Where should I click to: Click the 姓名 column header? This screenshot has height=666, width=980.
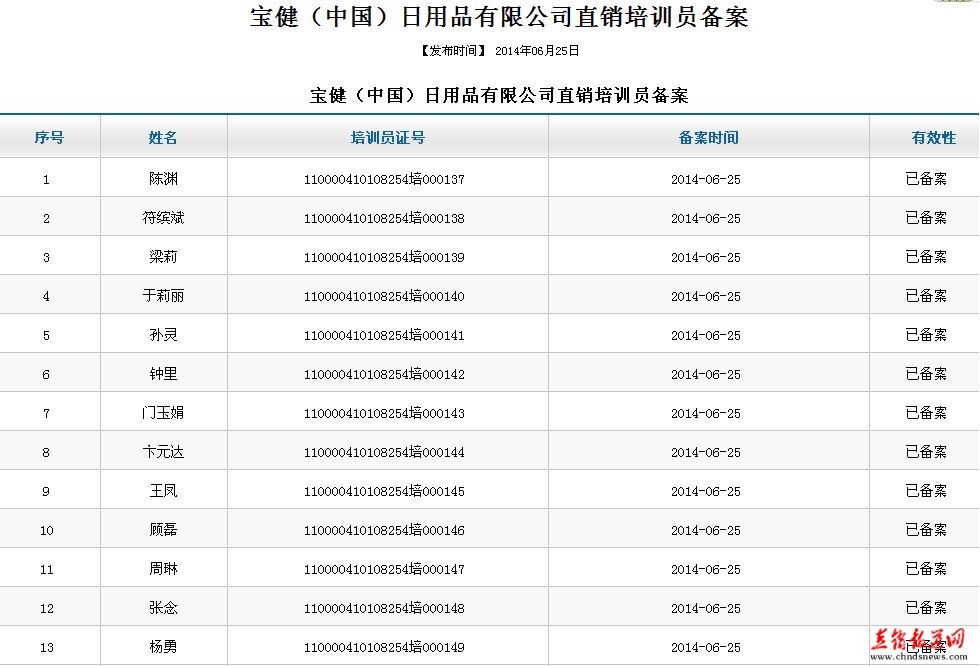[x=163, y=137]
